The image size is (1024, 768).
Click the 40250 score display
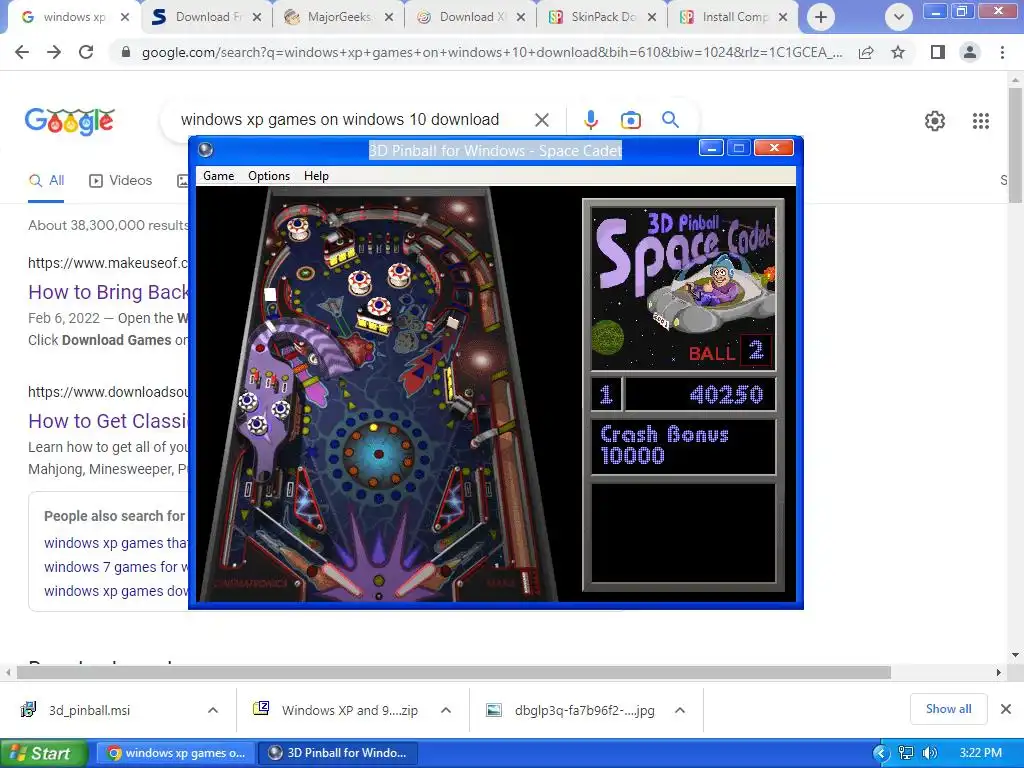[700, 394]
